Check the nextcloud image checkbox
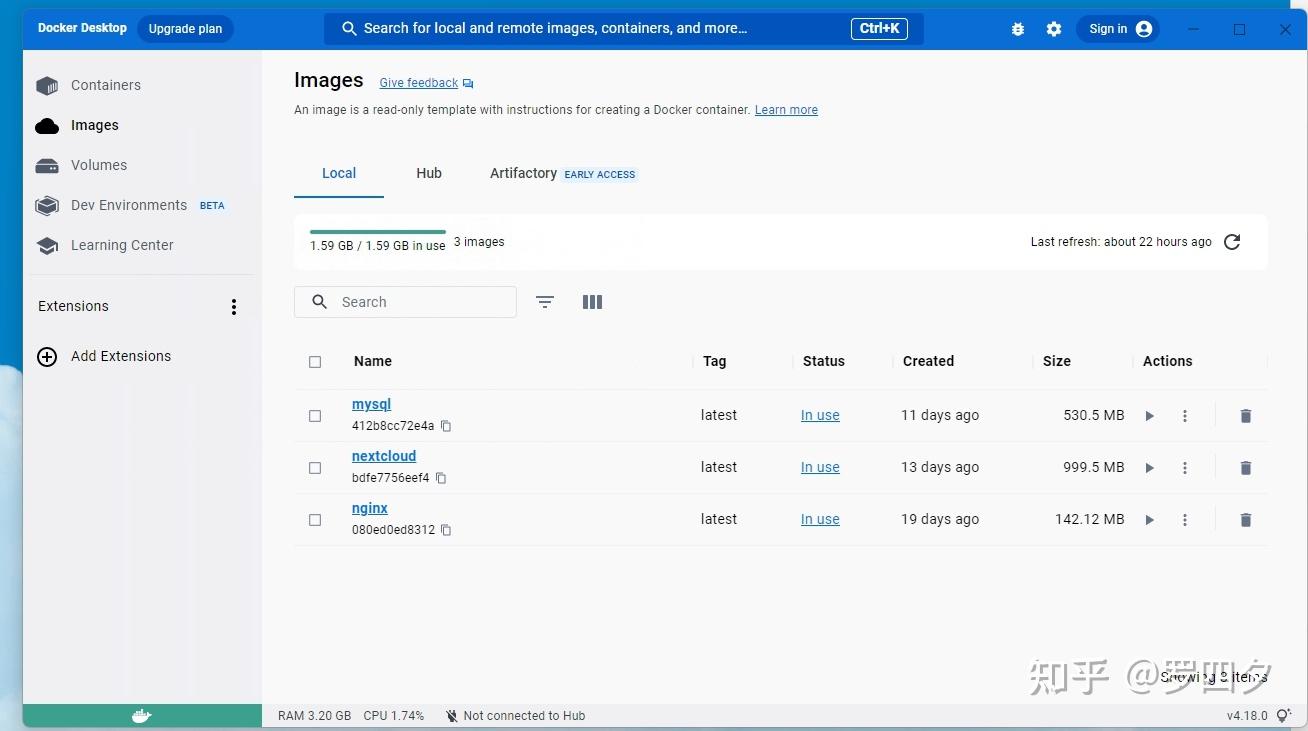 pos(315,468)
